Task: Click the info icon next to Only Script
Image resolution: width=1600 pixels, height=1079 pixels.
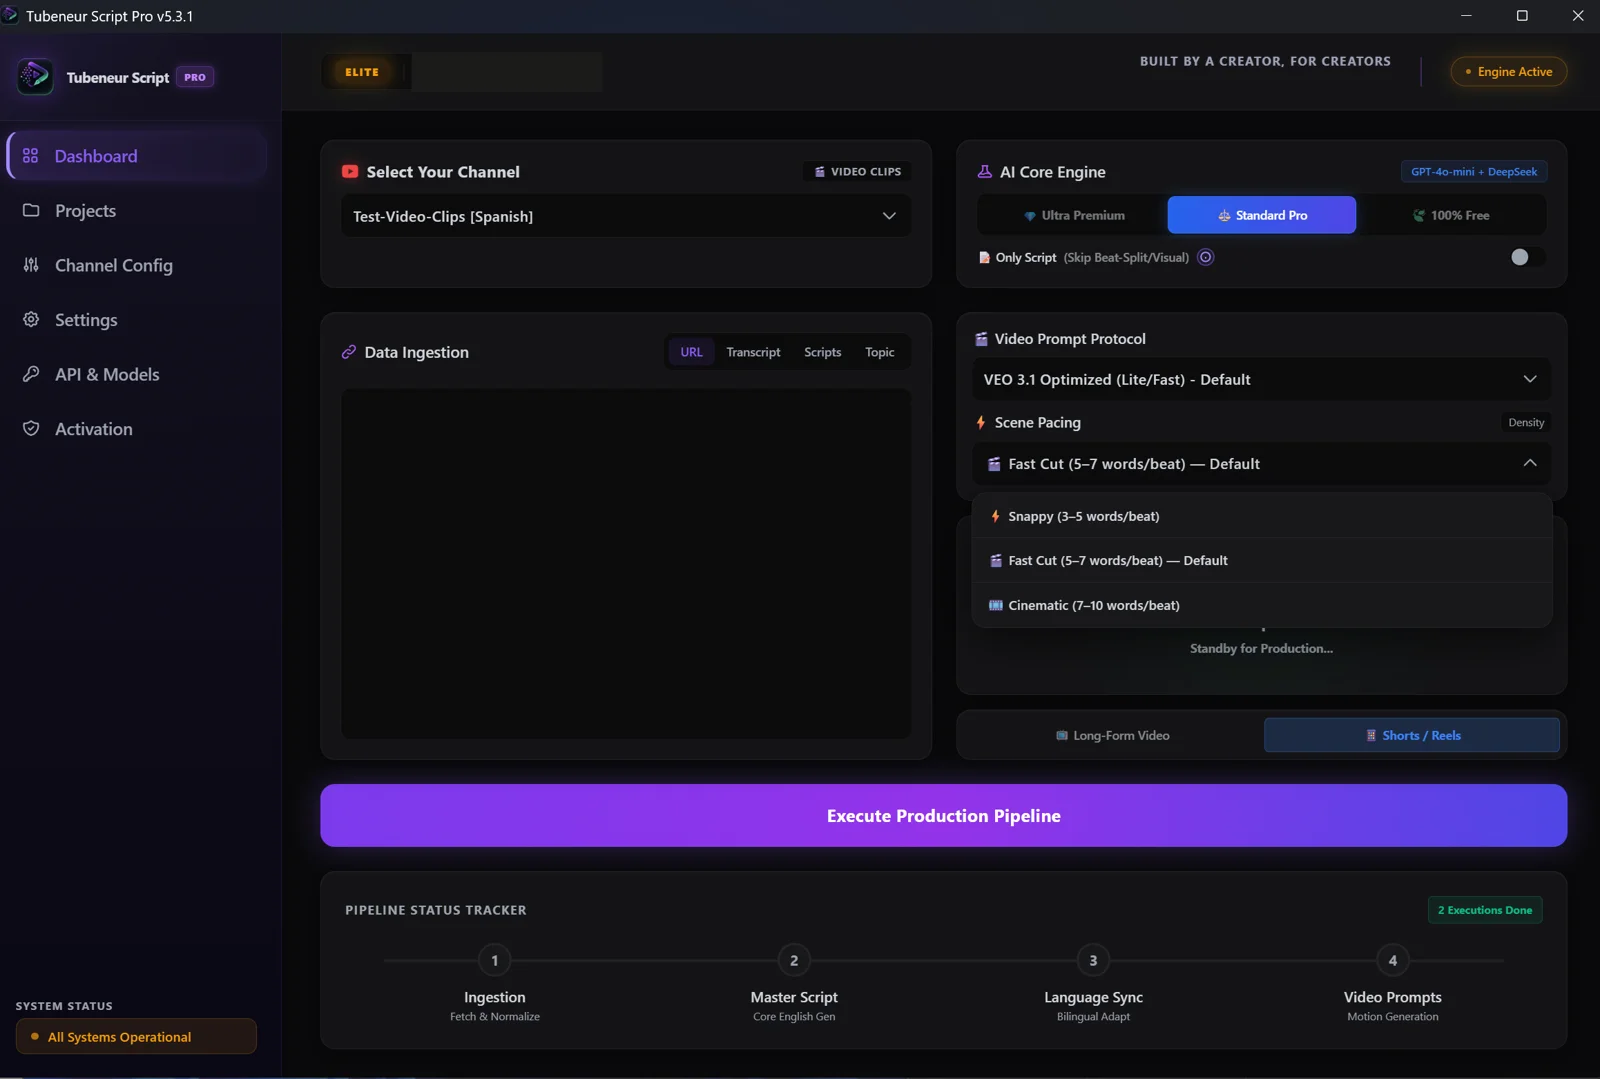Action: tap(1206, 257)
